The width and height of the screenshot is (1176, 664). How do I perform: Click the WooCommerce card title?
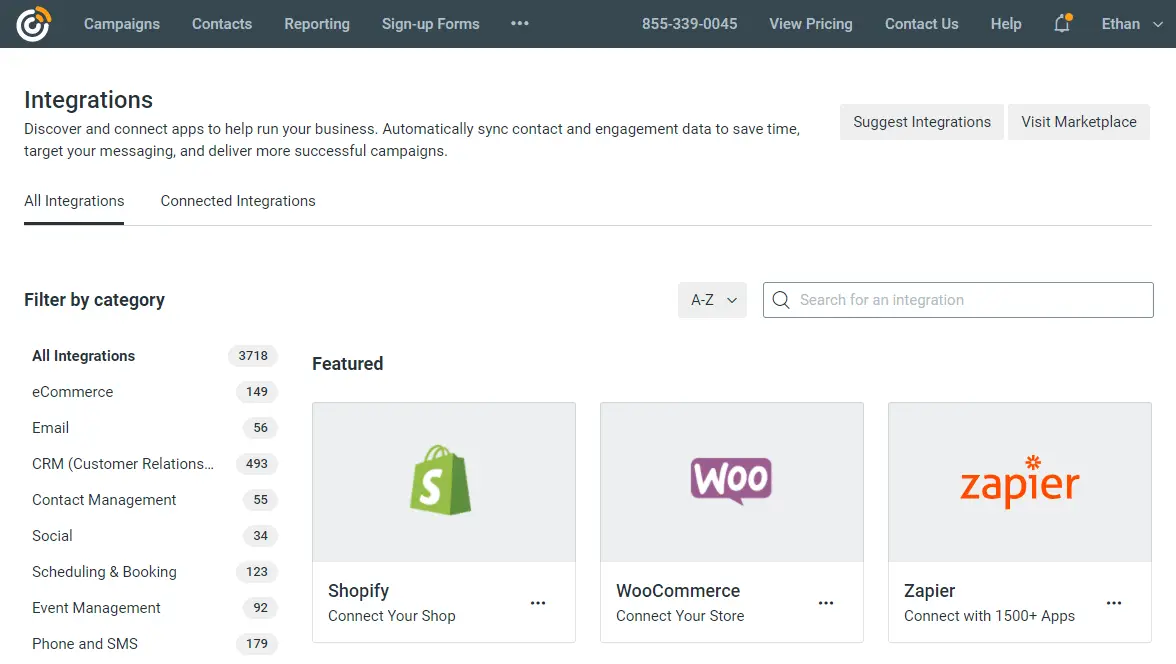click(x=678, y=591)
